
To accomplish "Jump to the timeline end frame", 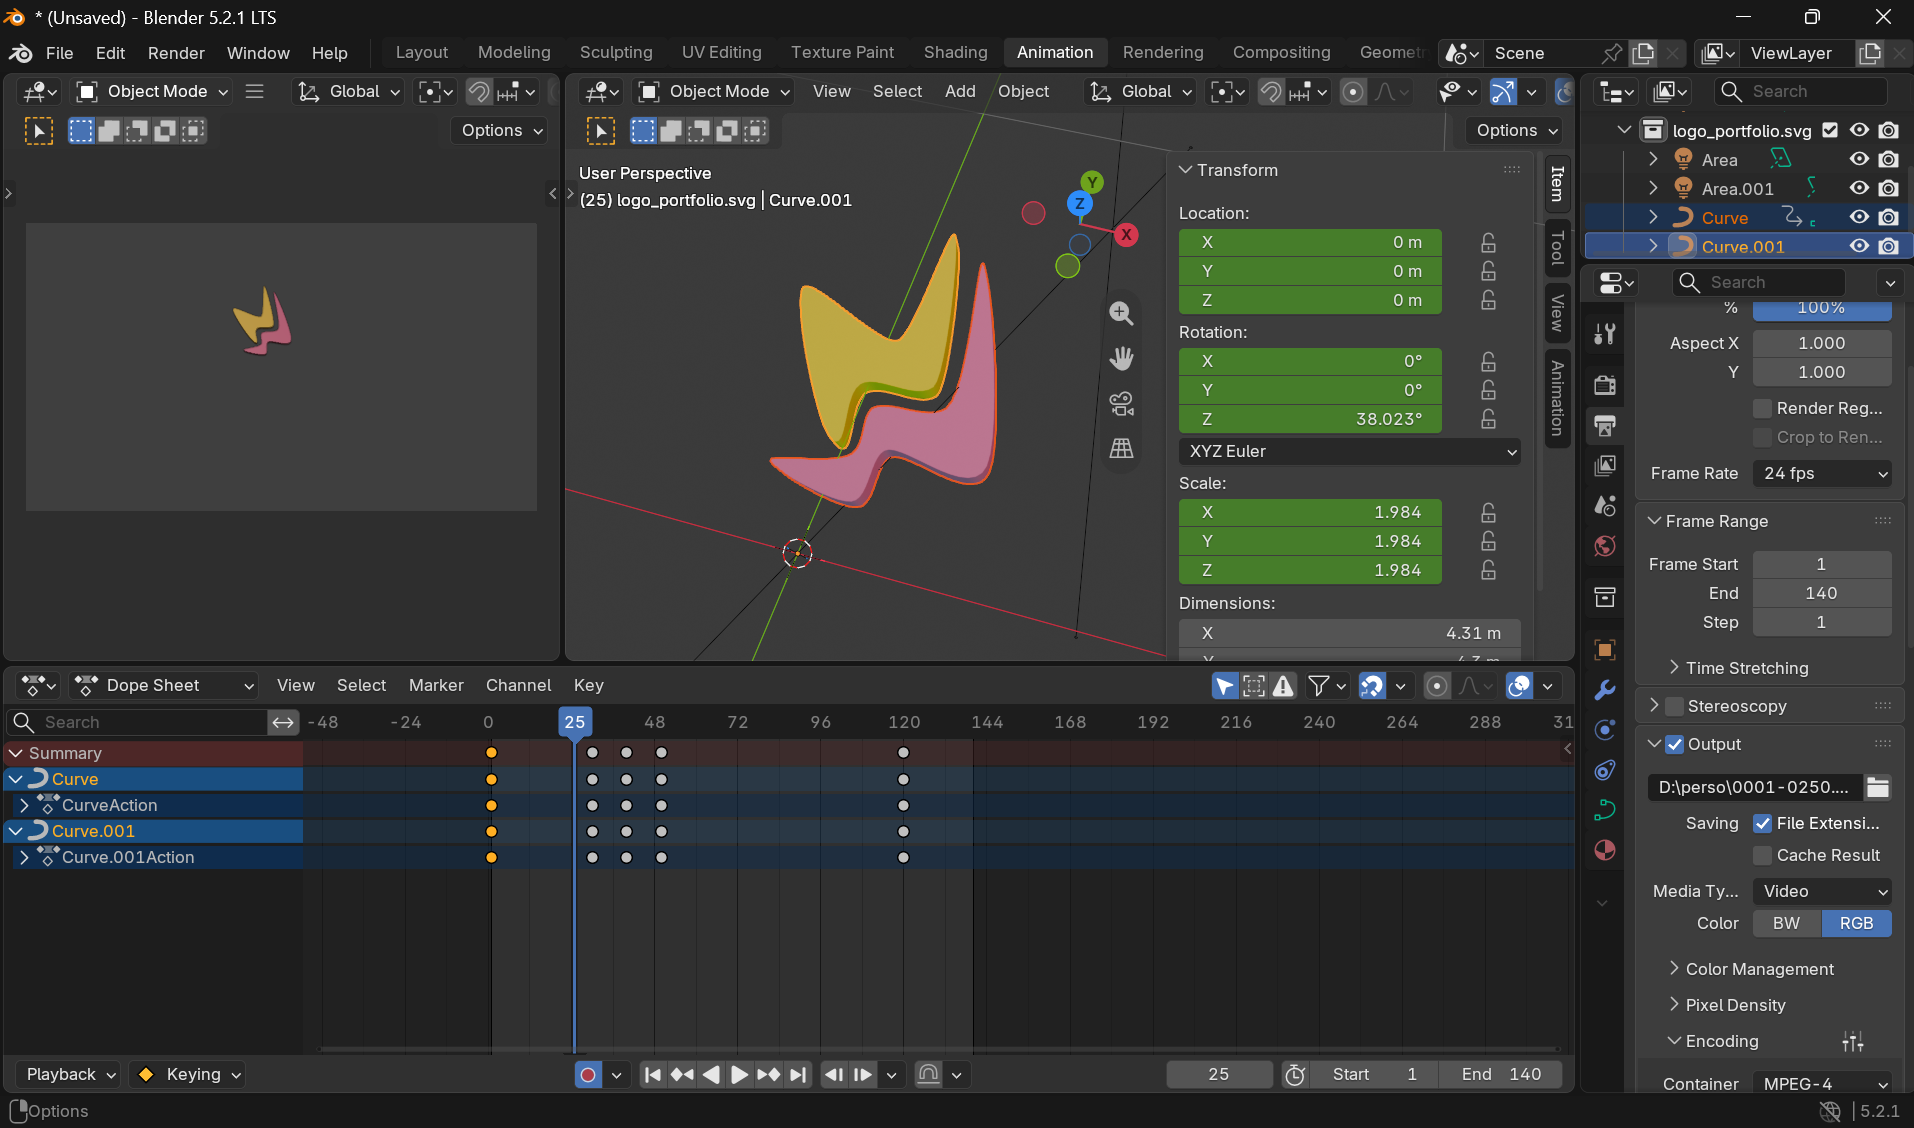I will [x=798, y=1075].
